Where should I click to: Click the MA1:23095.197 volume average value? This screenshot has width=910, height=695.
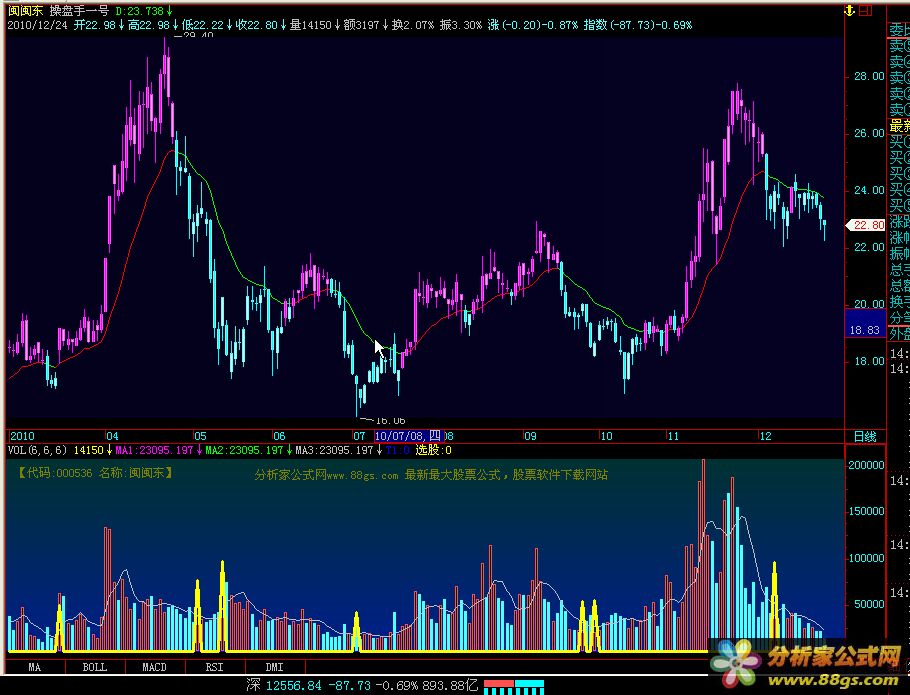click(x=154, y=450)
